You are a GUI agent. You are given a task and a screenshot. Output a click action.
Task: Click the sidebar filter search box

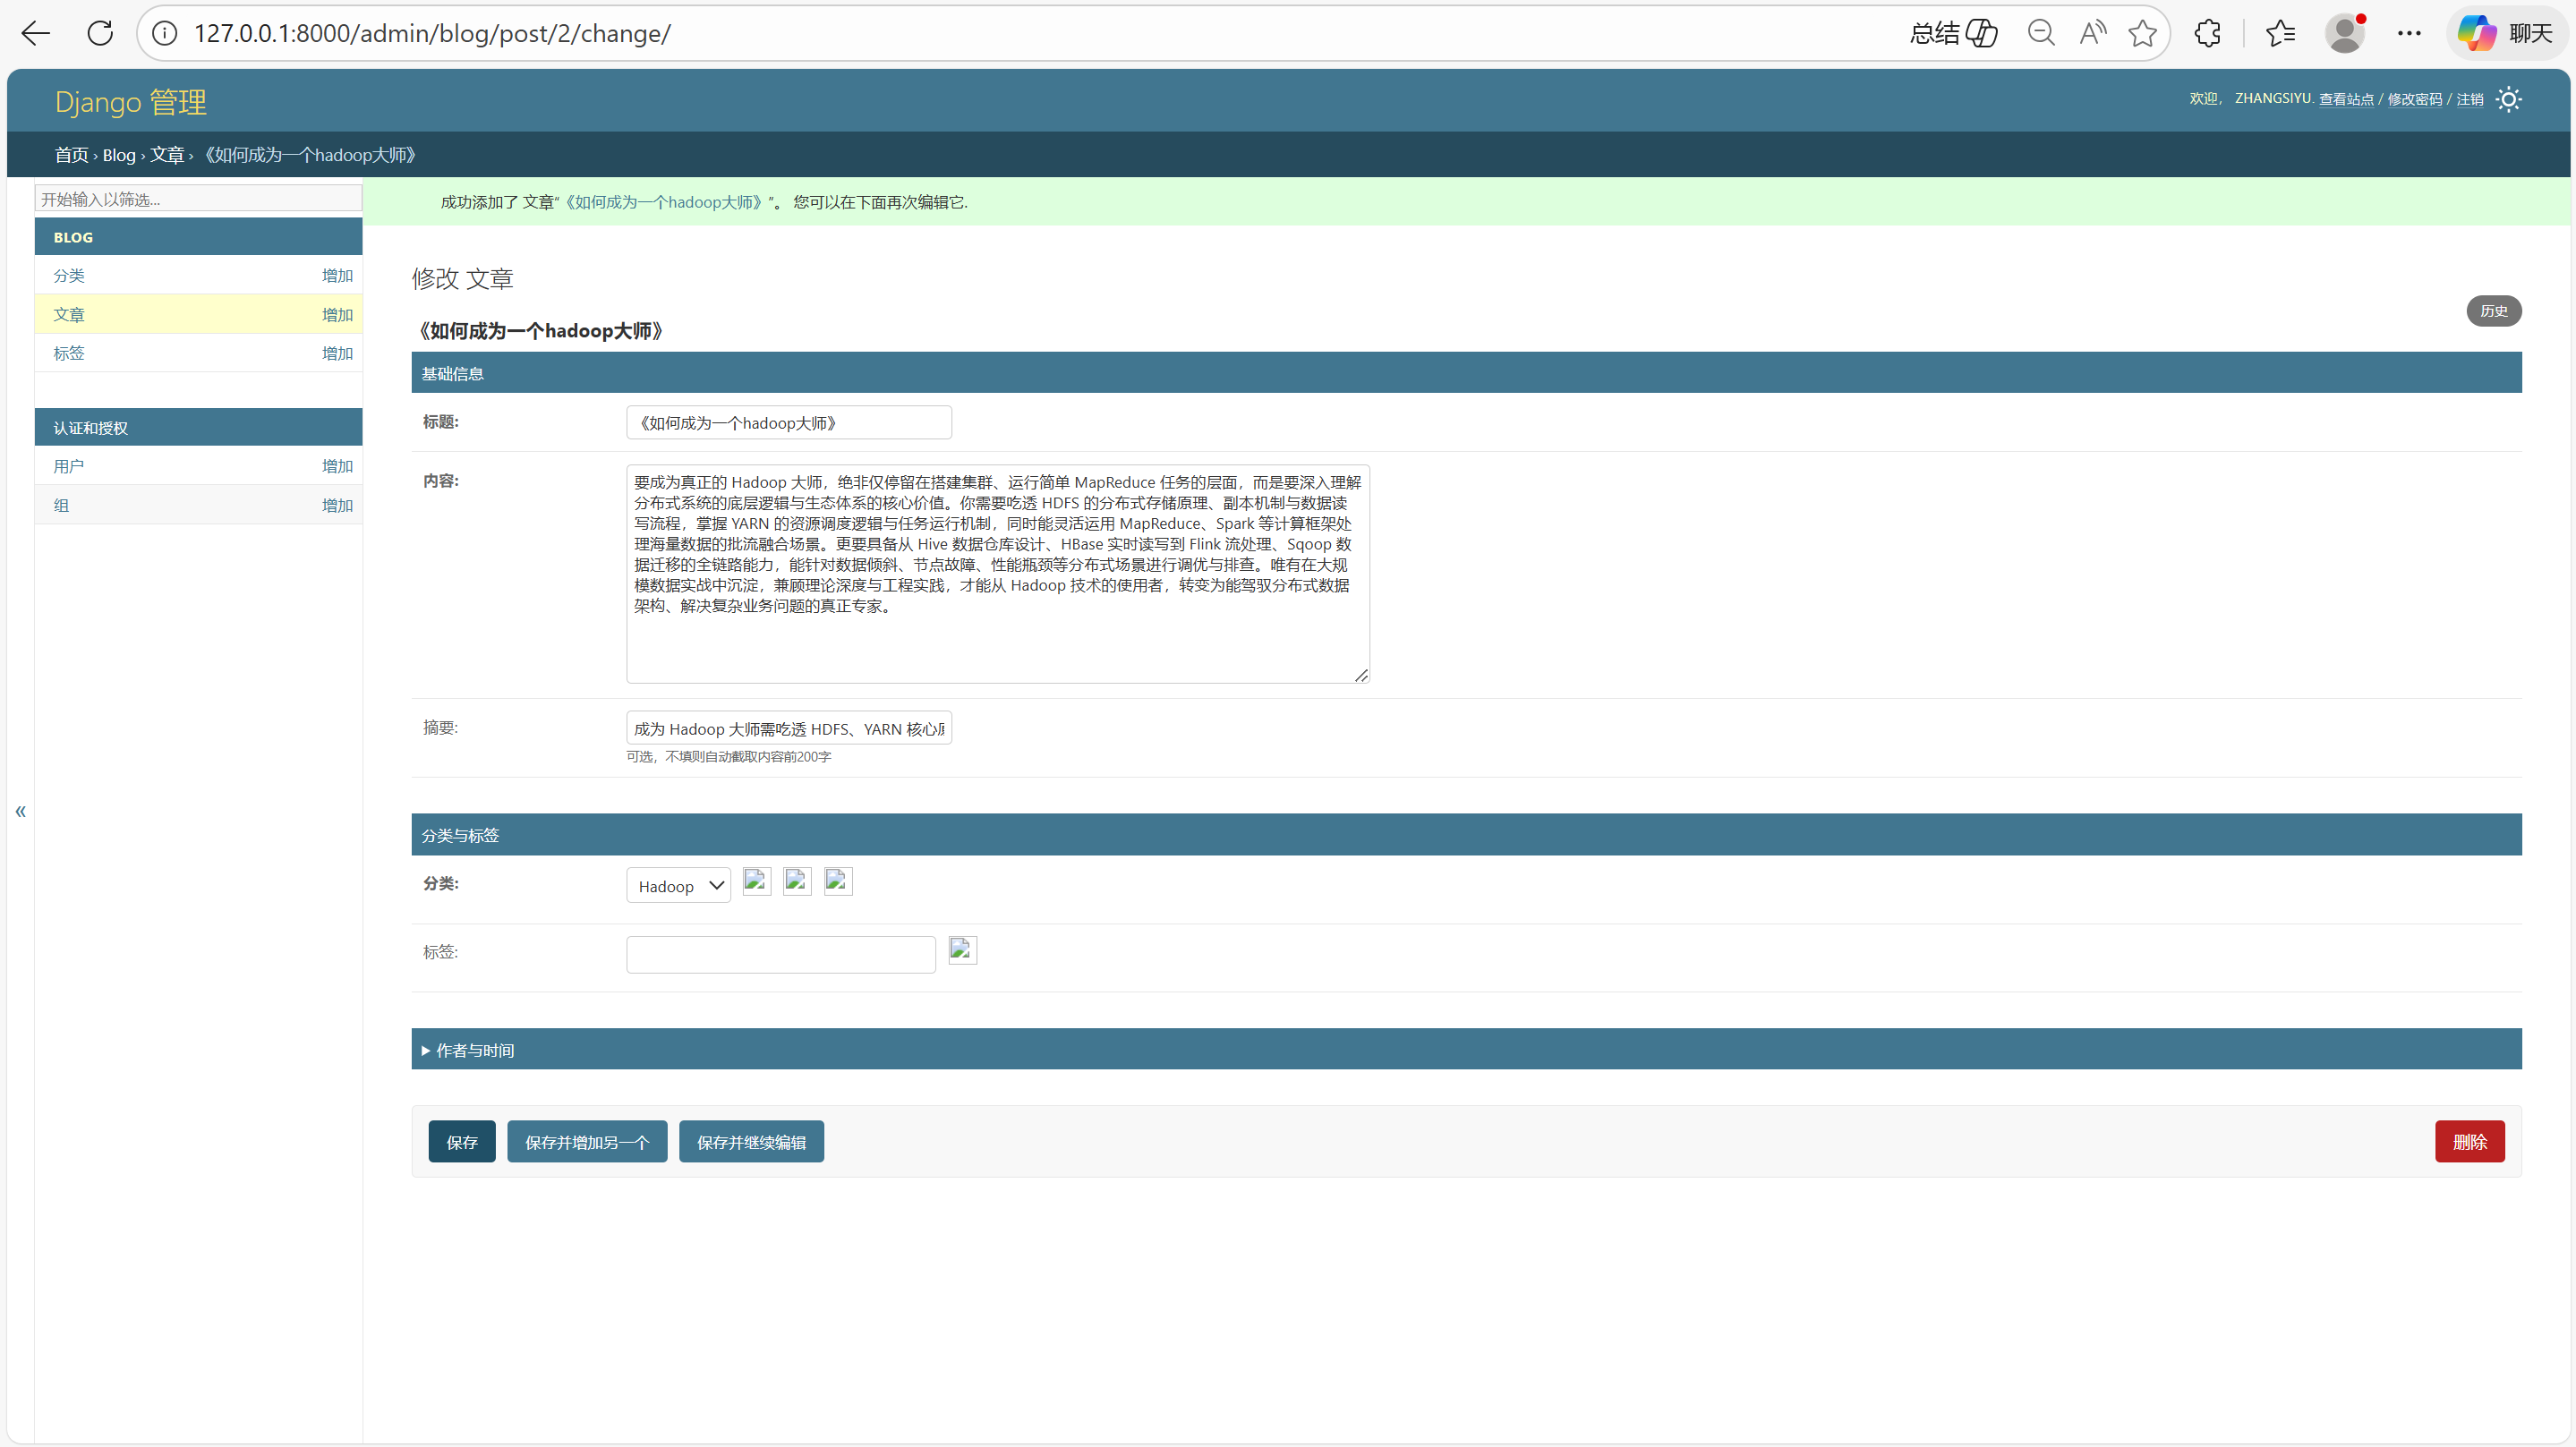point(198,199)
